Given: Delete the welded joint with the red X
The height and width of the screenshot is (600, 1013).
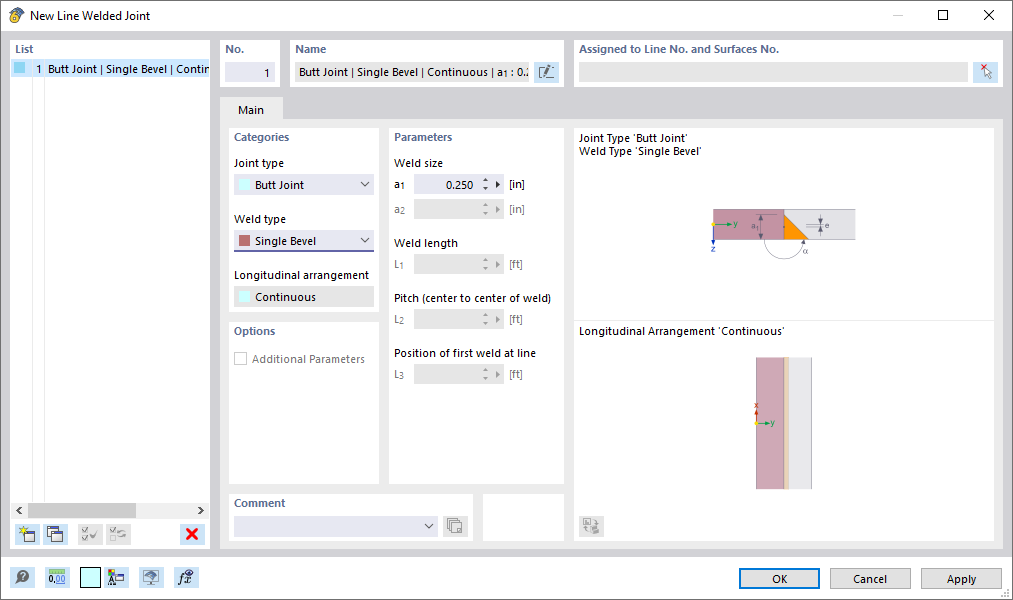Looking at the screenshot, I should 191,534.
